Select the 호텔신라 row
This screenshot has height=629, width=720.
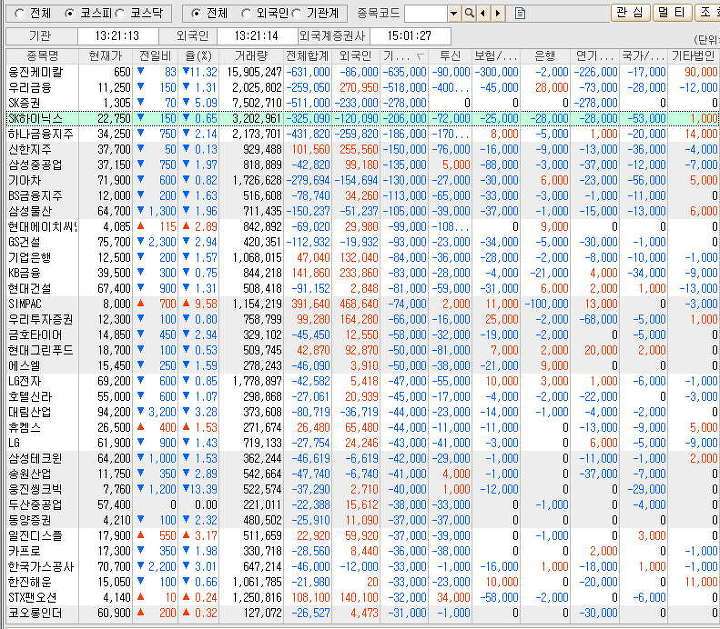[x=363, y=397]
